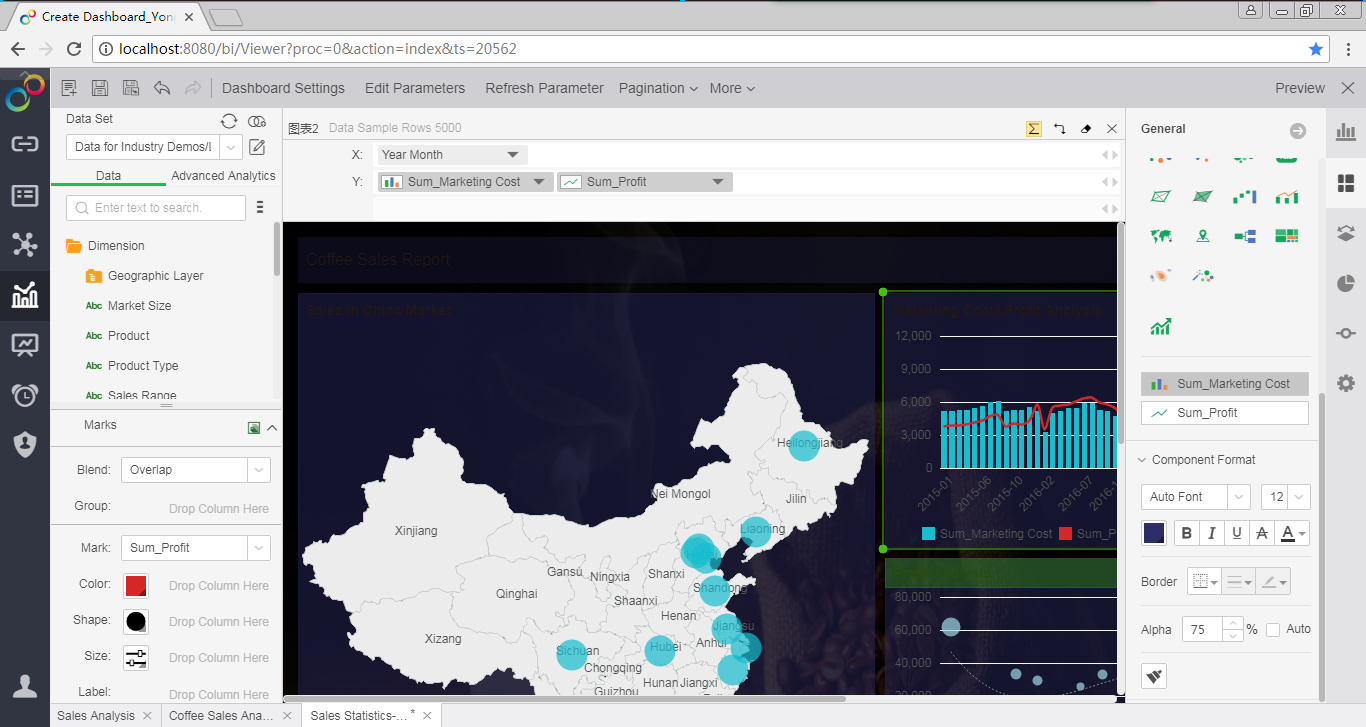The width and height of the screenshot is (1366, 727).
Task: Open the Year Month field dropdown
Action: [513, 155]
